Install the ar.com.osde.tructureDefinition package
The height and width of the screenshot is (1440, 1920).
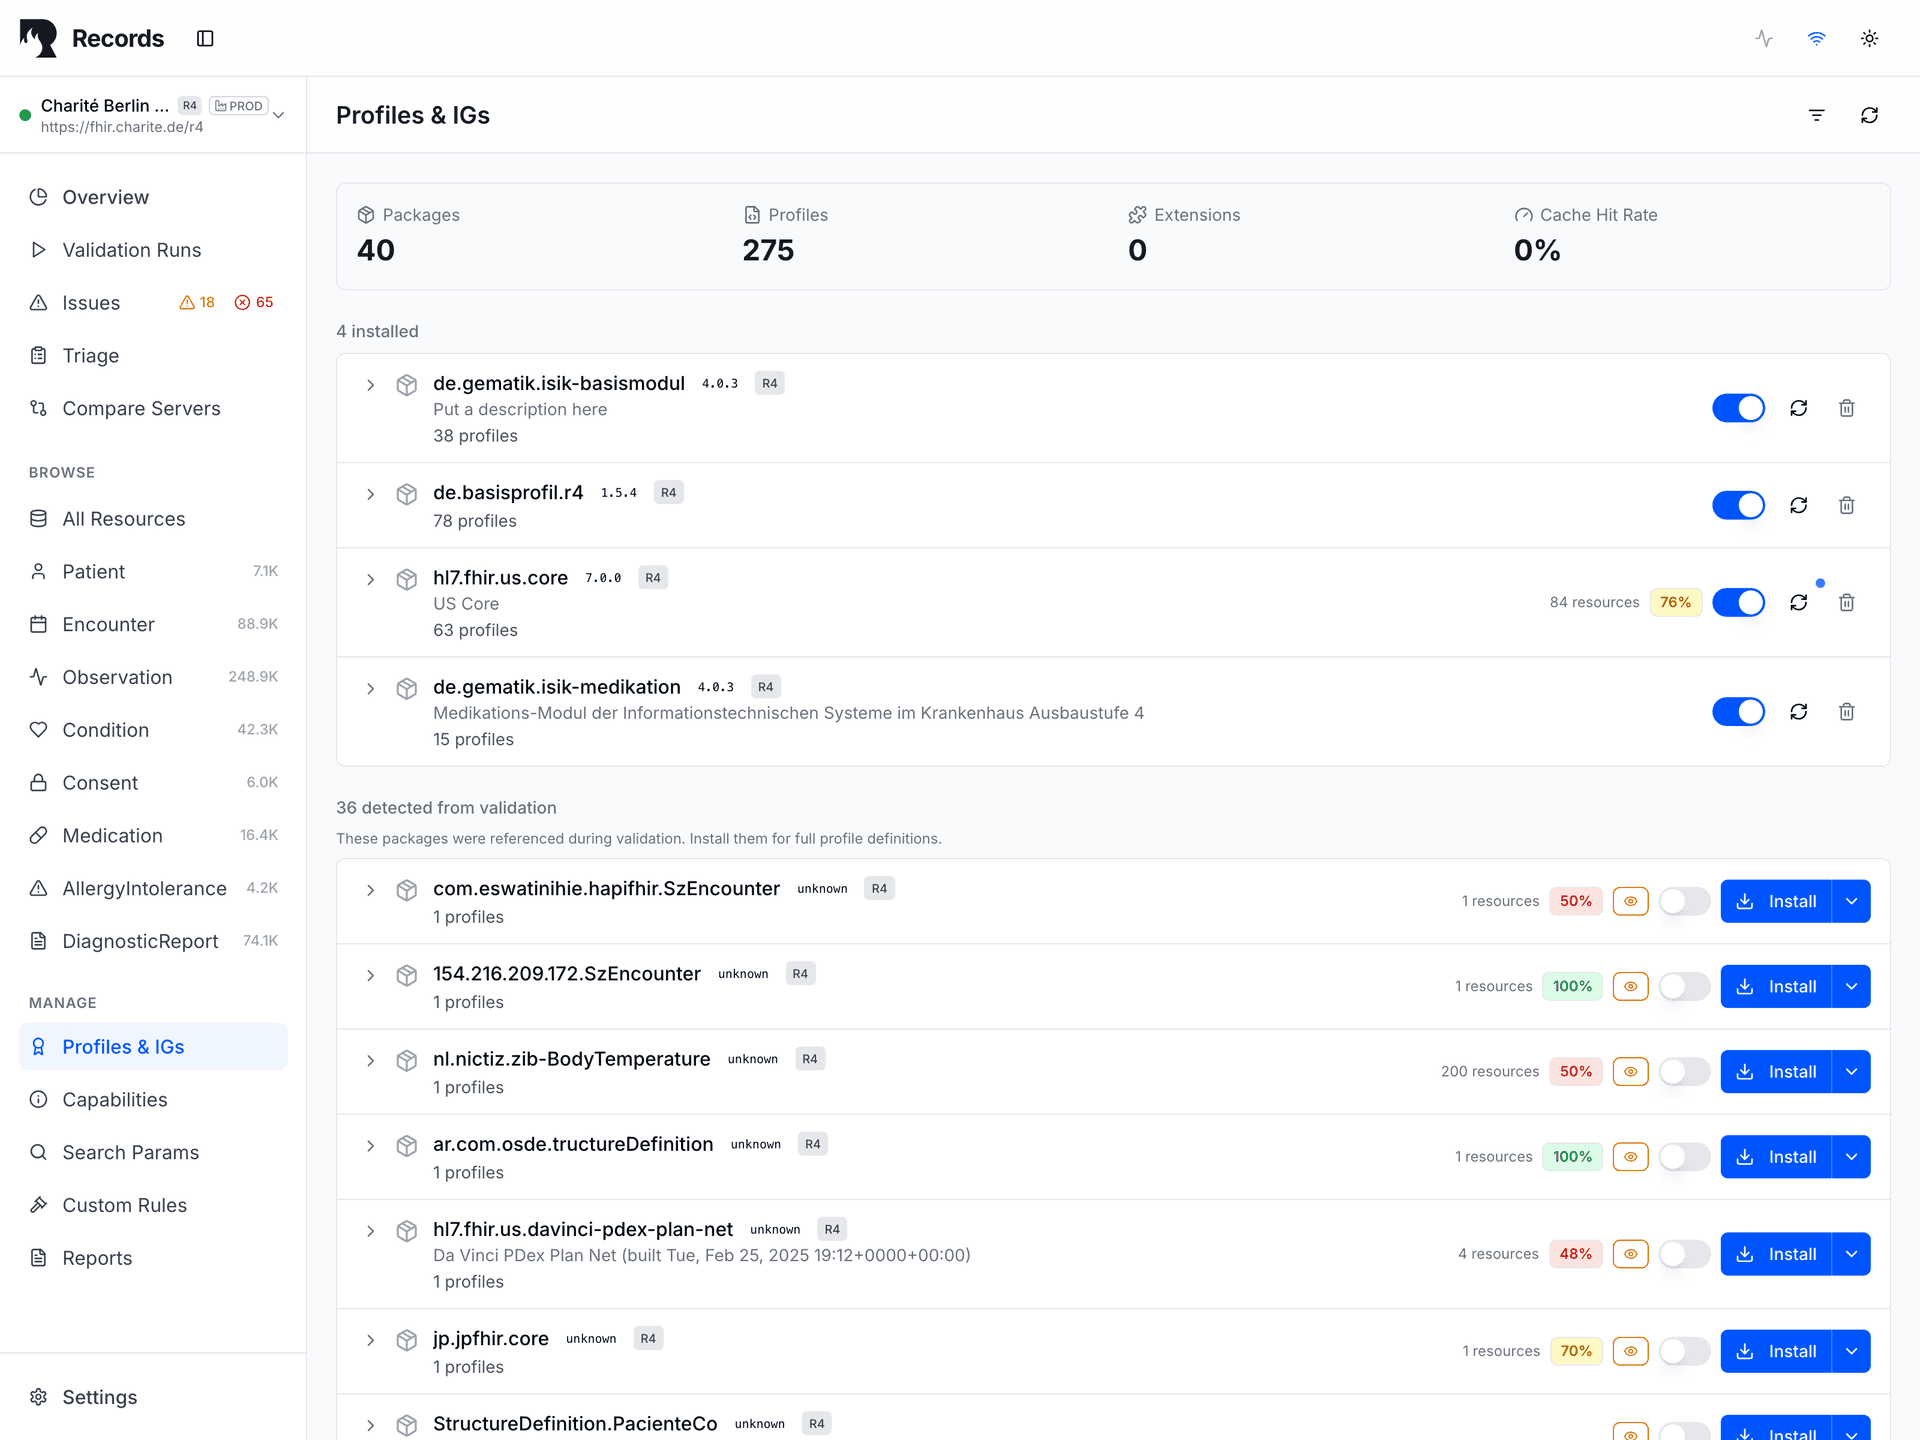(1776, 1156)
